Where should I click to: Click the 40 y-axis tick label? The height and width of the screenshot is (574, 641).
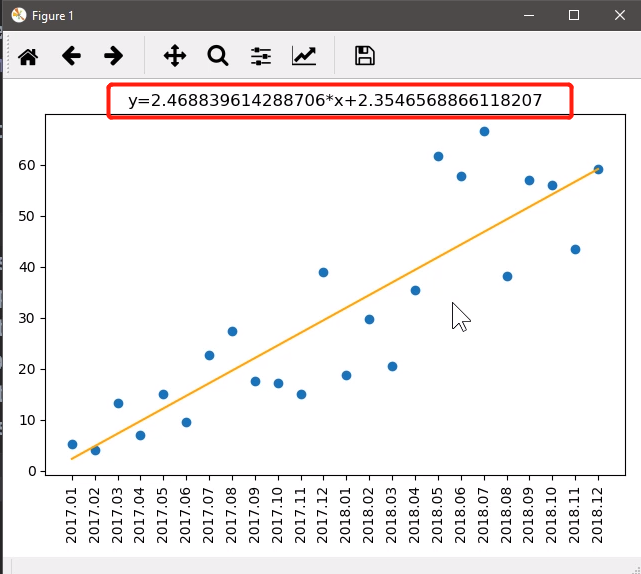pos(27,267)
